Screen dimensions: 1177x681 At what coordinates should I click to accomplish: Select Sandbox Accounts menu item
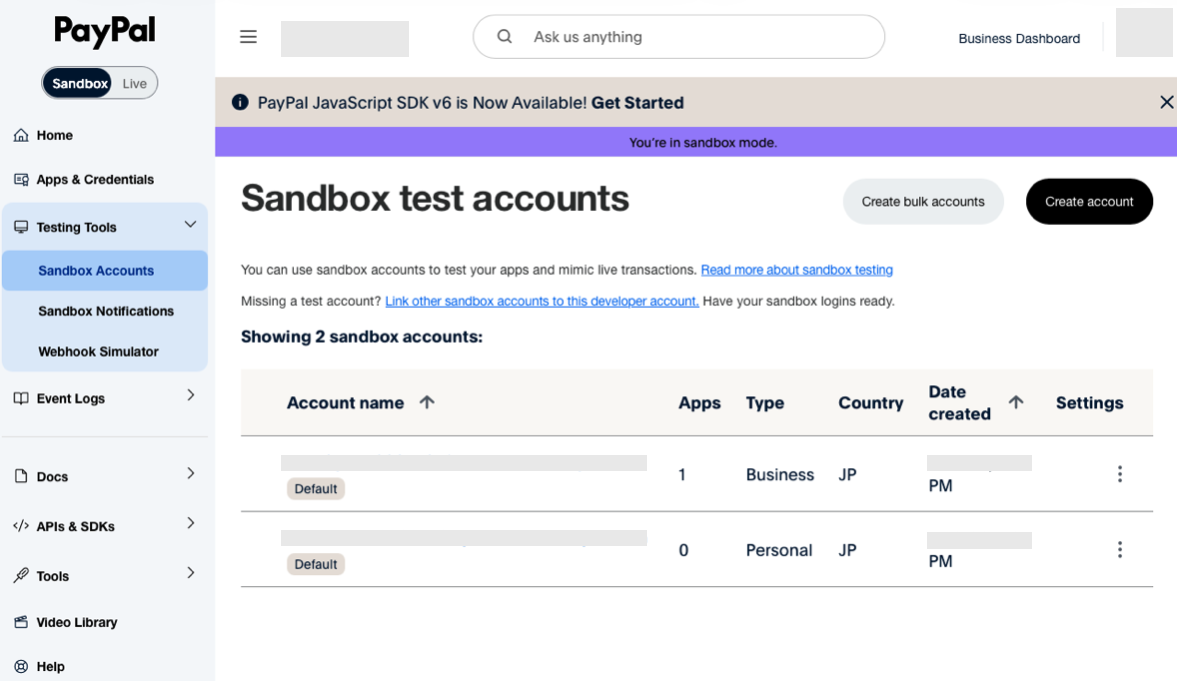tap(104, 270)
